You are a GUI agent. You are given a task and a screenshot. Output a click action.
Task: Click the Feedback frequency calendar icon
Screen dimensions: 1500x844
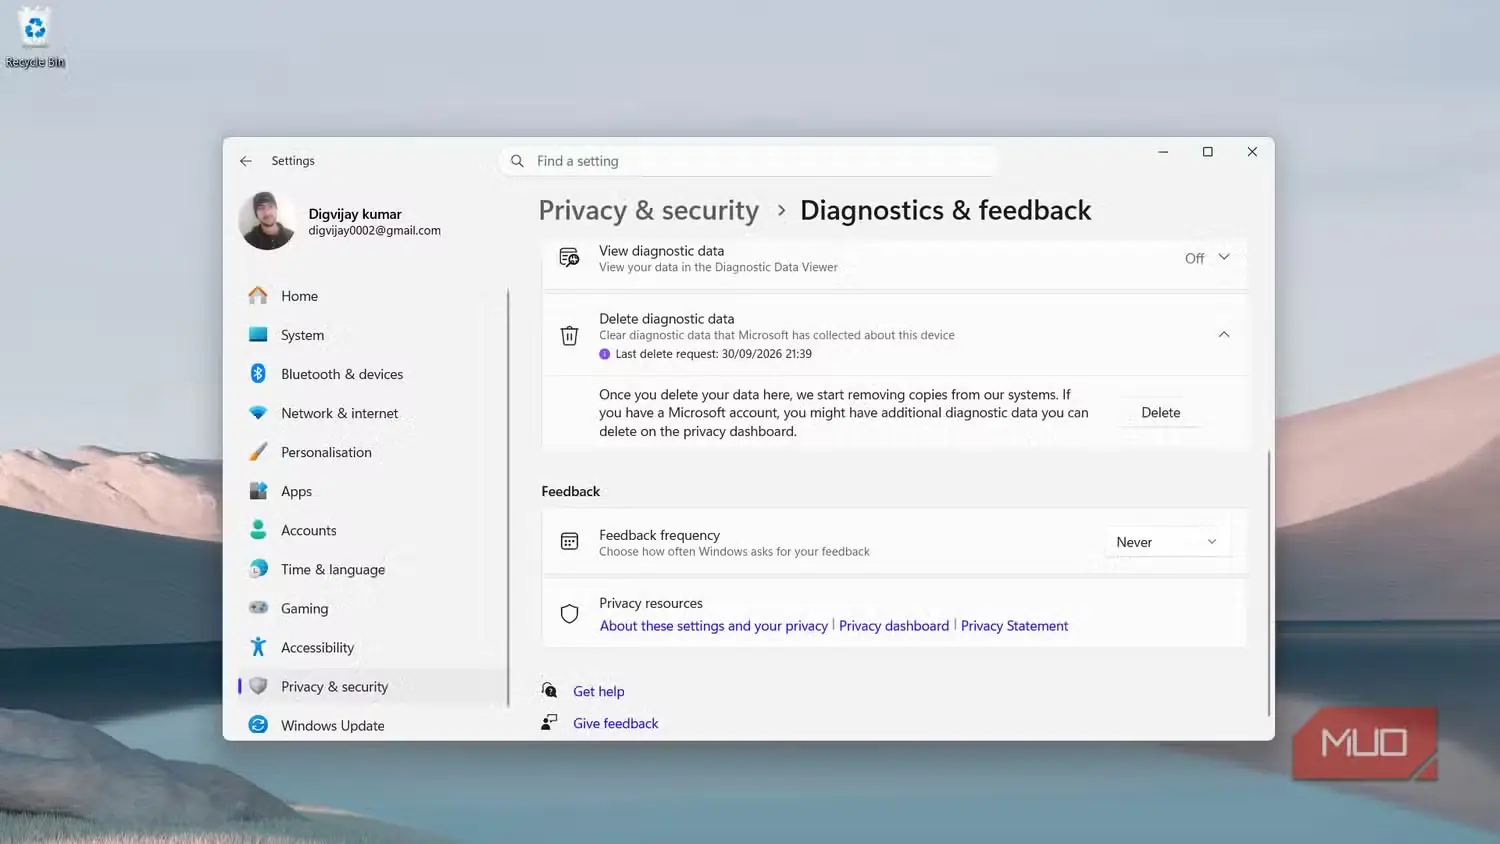pos(569,542)
